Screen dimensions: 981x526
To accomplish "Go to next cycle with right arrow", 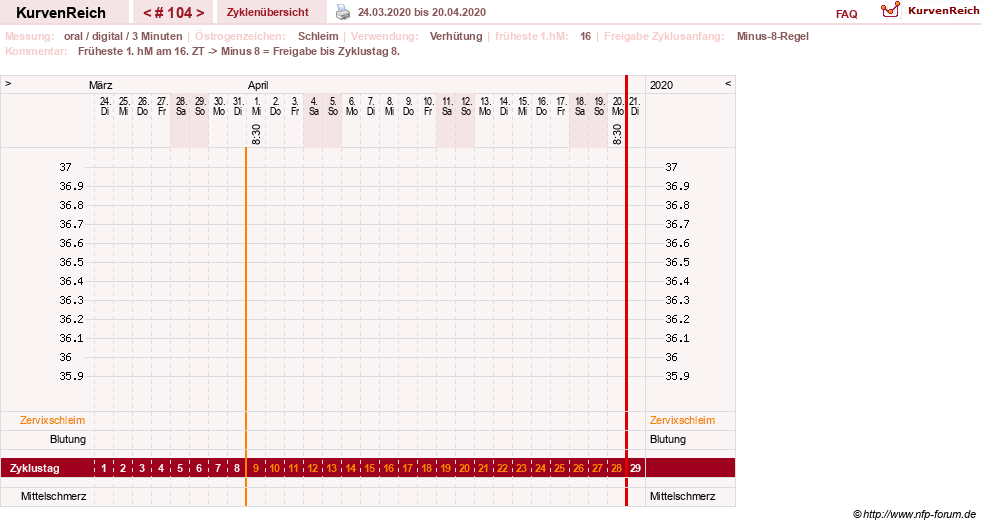I will [x=200, y=13].
